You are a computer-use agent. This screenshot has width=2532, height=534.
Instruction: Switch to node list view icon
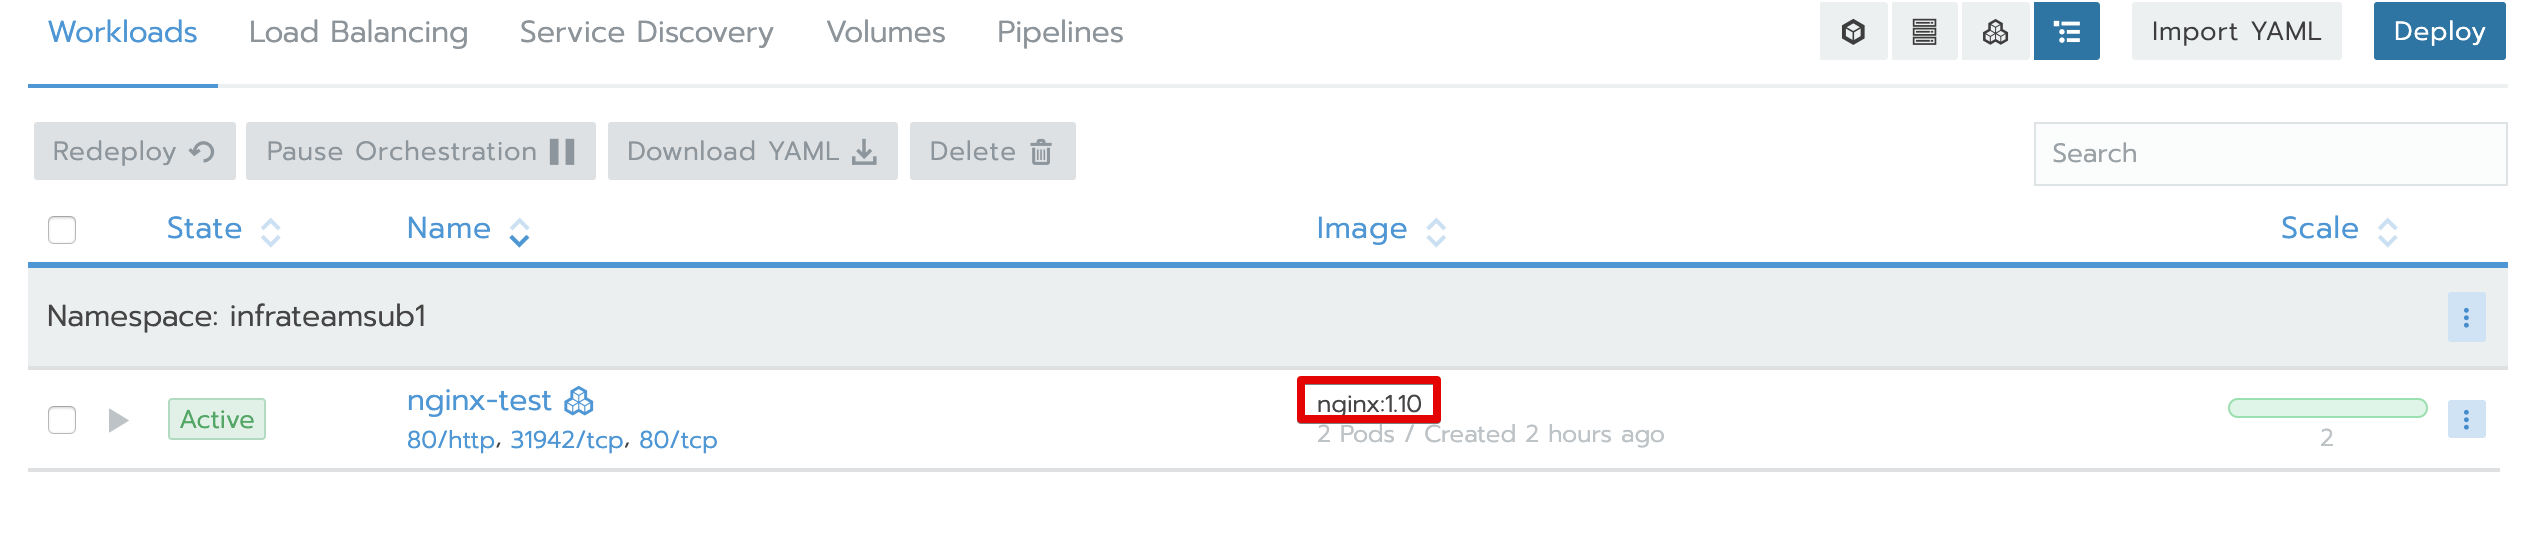[1924, 32]
